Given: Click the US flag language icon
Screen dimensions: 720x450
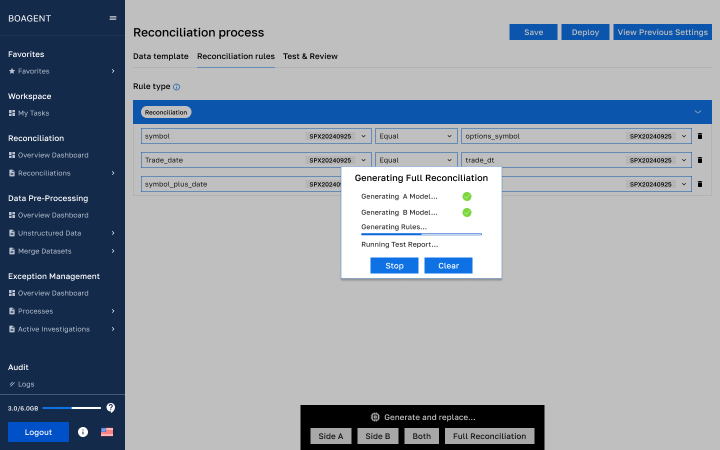Looking at the screenshot, I should point(107,432).
